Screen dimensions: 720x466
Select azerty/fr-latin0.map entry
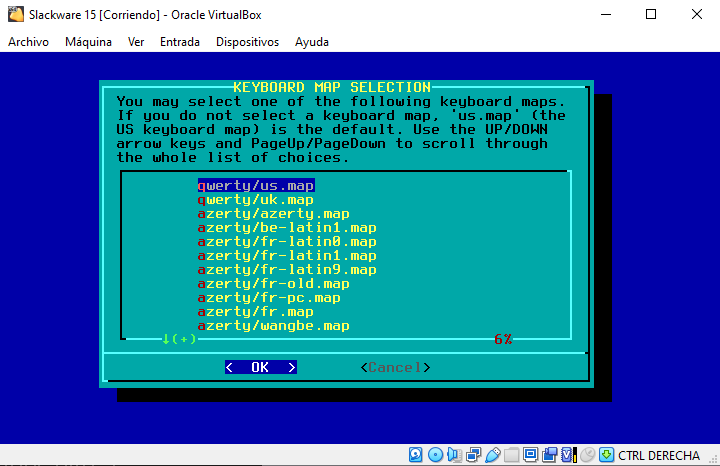tap(287, 241)
